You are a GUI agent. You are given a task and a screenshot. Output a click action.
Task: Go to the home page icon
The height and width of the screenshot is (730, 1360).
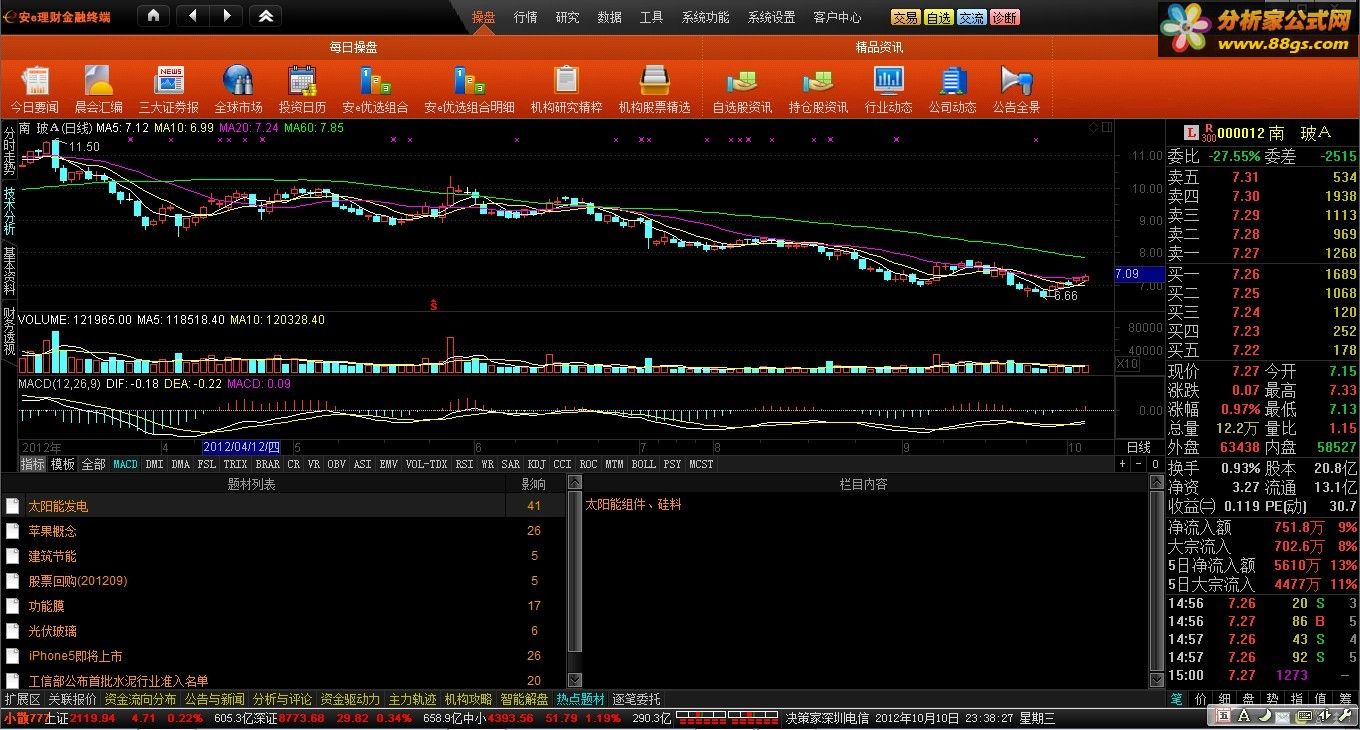pos(152,16)
